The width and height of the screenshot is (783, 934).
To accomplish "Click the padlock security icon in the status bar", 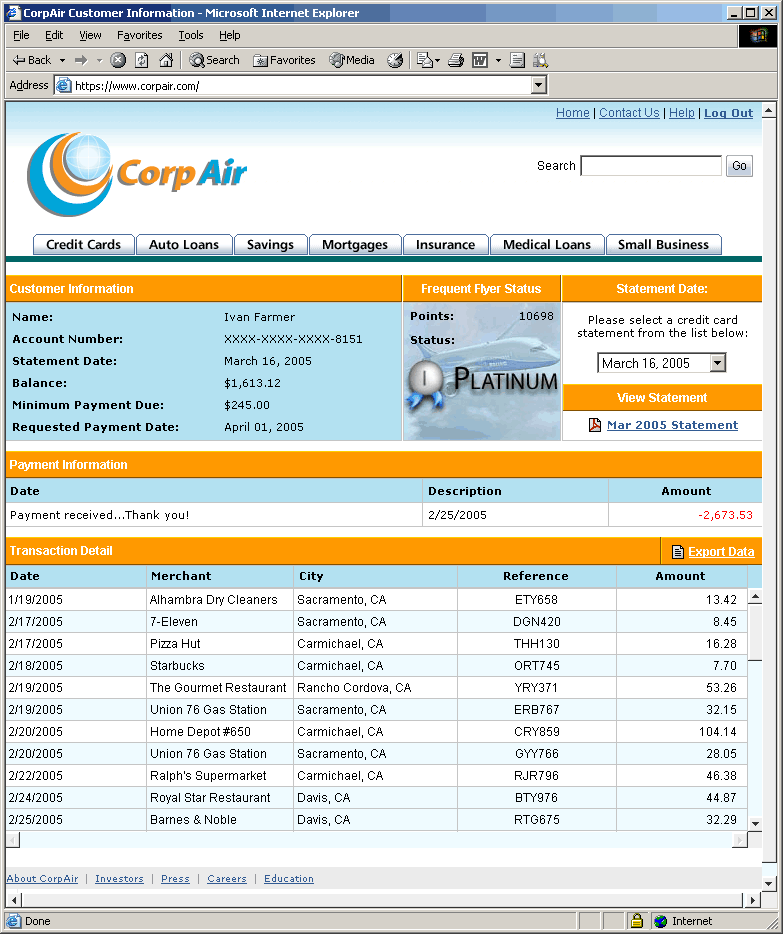I will click(637, 921).
